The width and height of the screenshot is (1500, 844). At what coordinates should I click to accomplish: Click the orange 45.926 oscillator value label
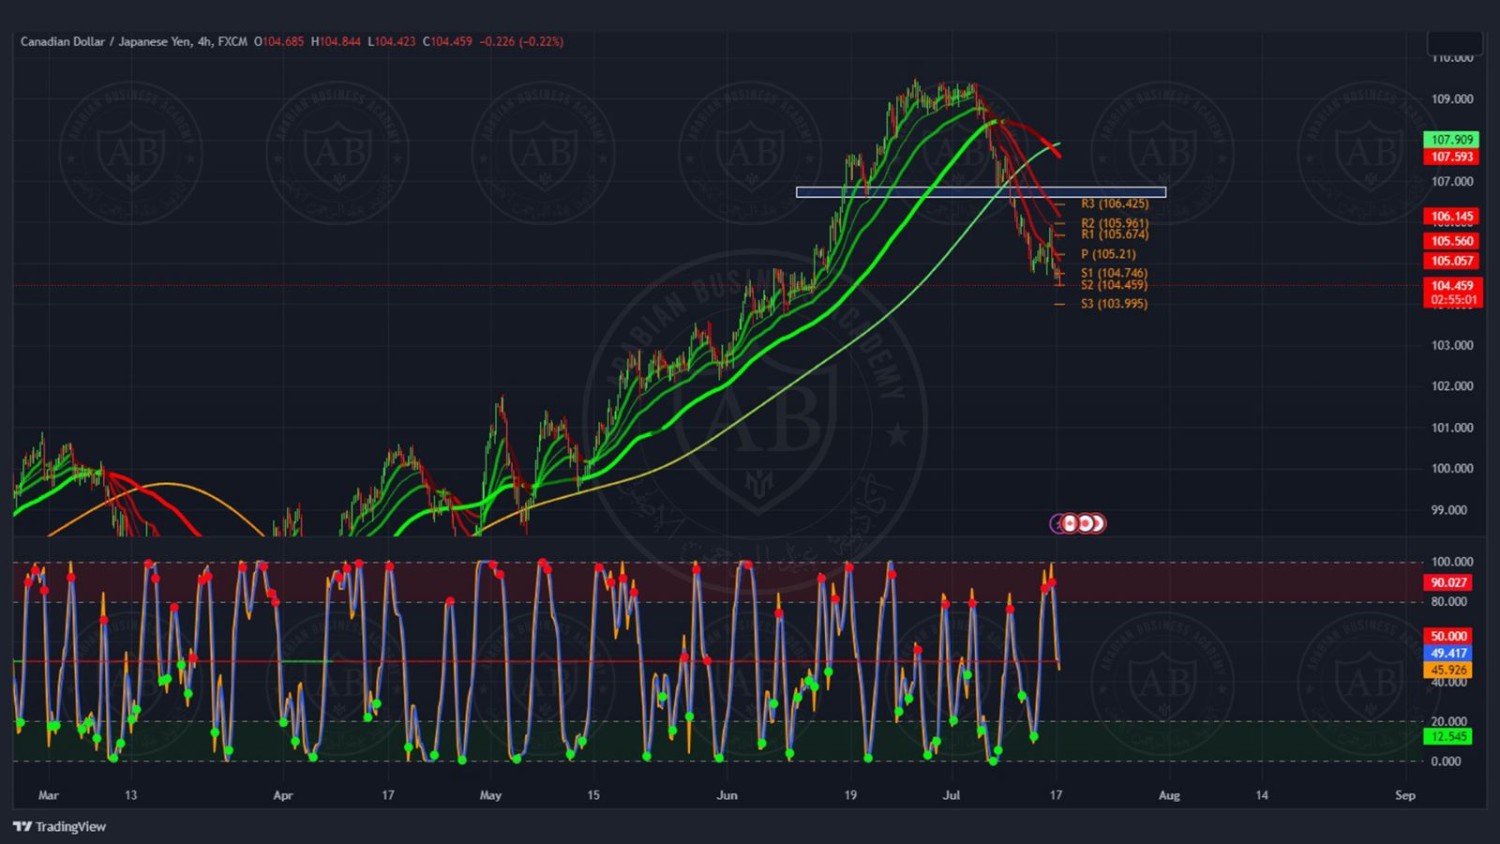tap(1448, 670)
